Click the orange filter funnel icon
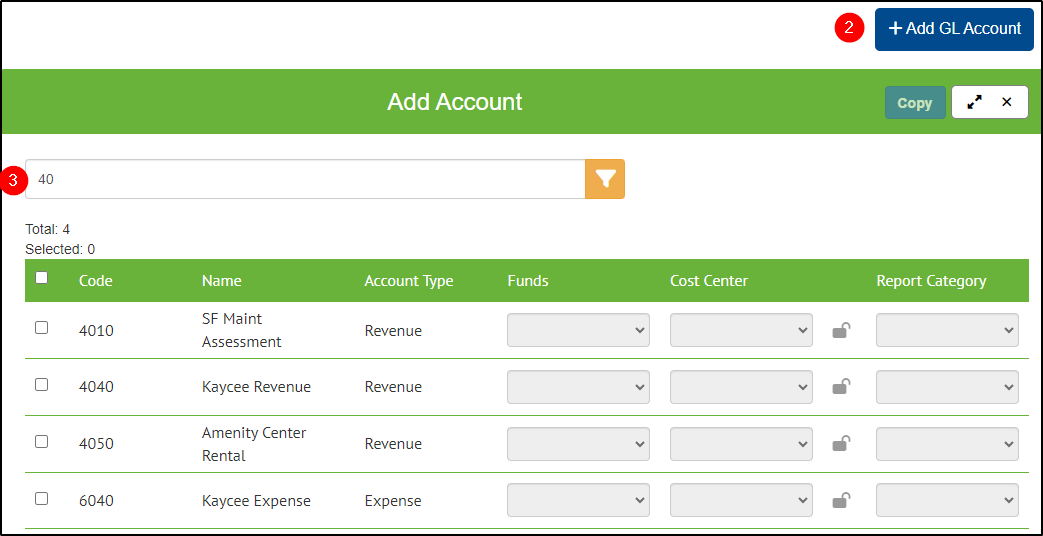1043x536 pixels. point(605,179)
